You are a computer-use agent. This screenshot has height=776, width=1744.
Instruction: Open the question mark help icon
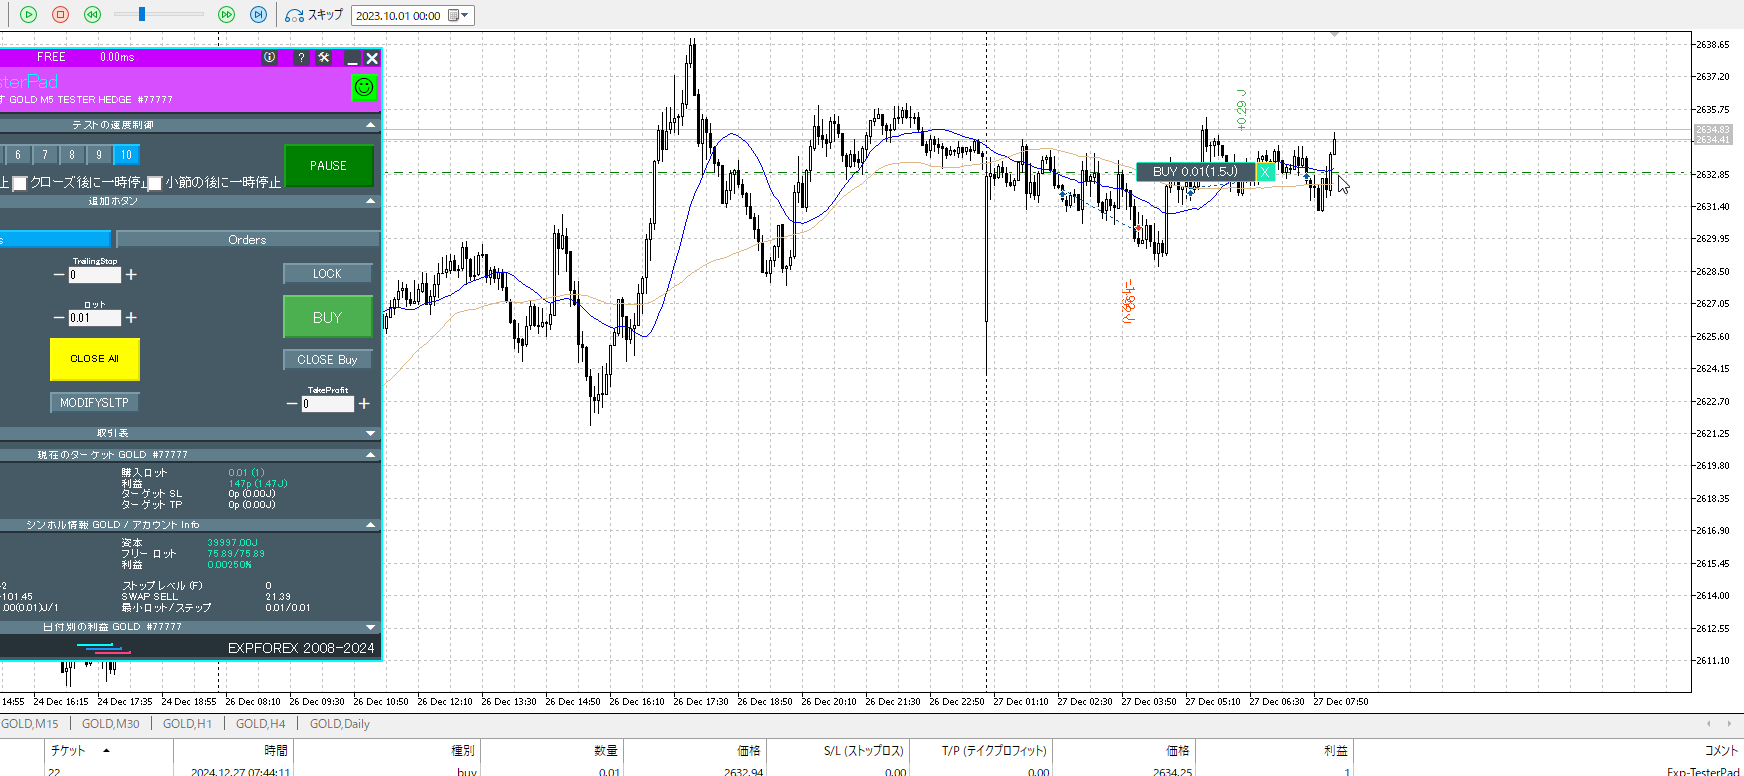point(301,58)
